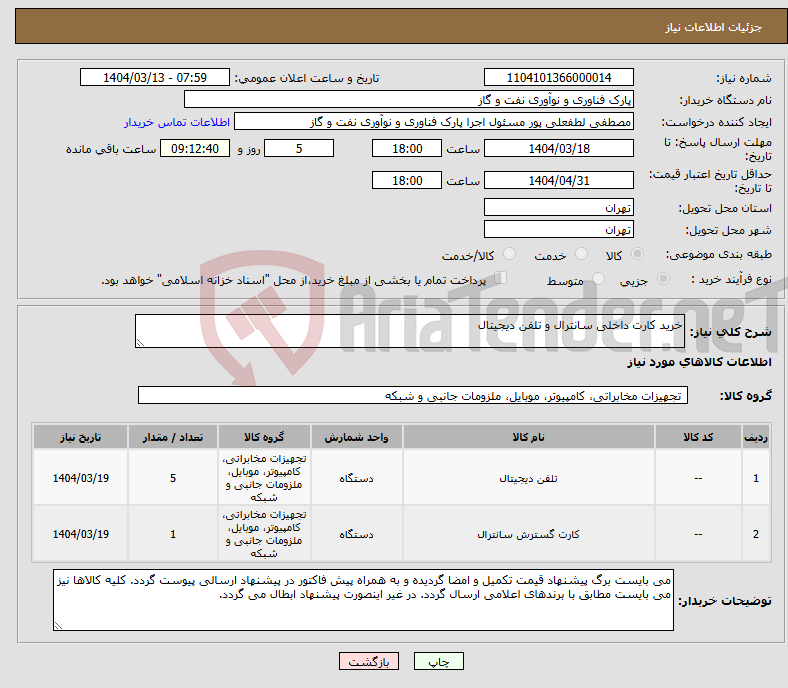The width and height of the screenshot is (788, 688).
Task: Click the price validity time 18:00 field
Action: (407, 180)
